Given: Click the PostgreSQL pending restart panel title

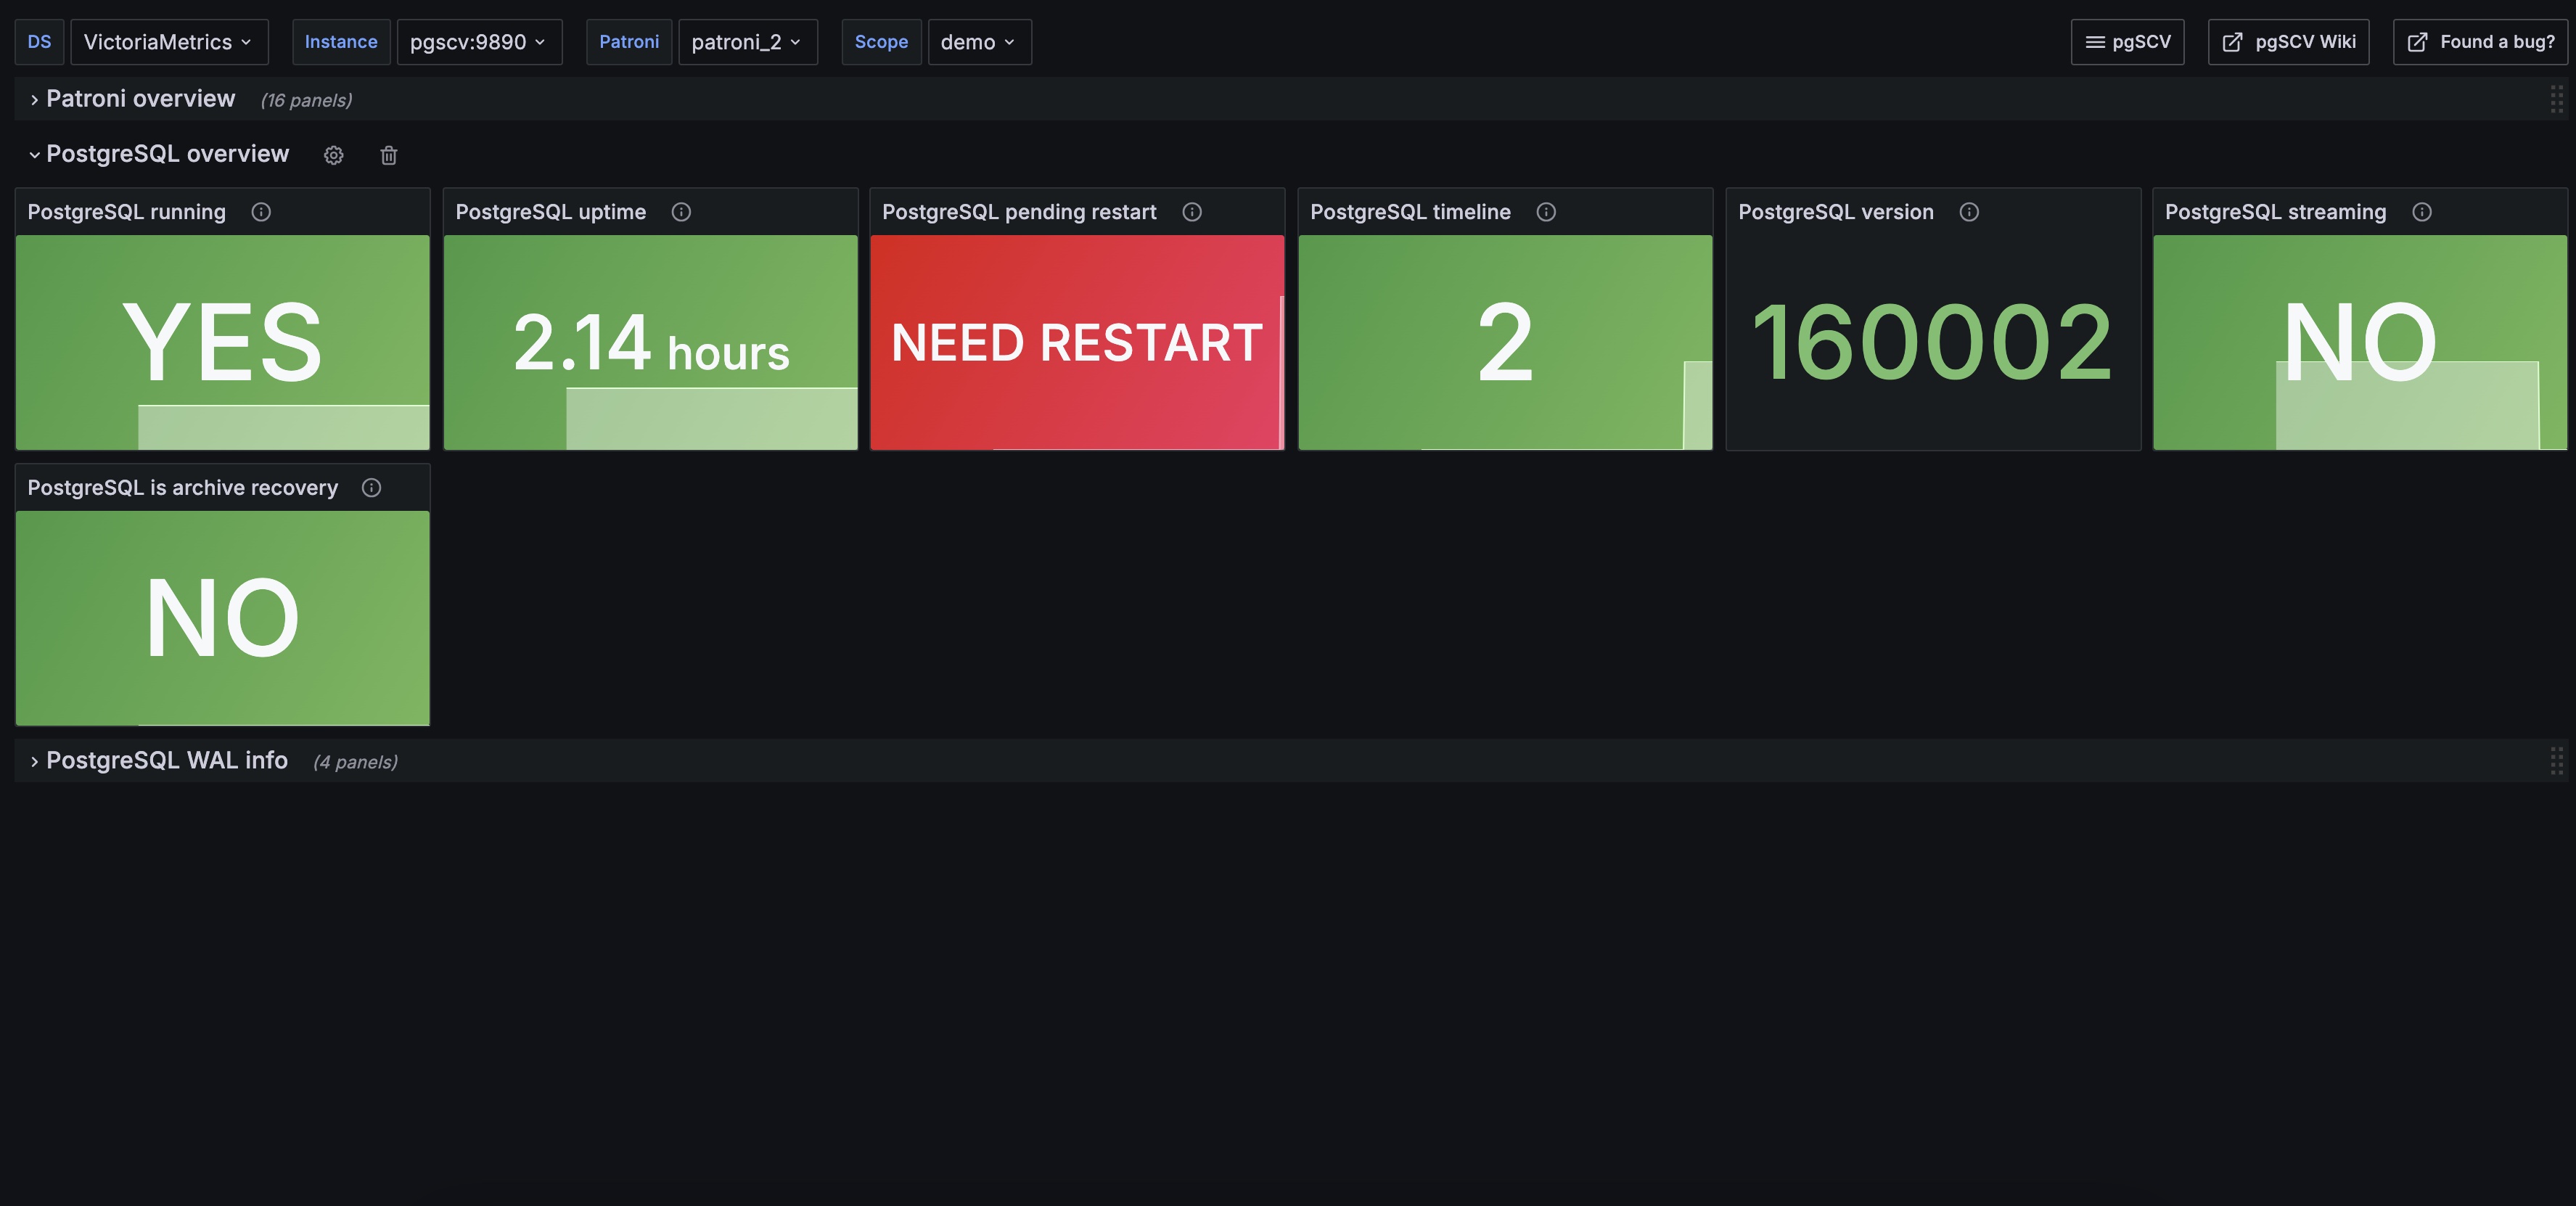Looking at the screenshot, I should click(x=1018, y=212).
